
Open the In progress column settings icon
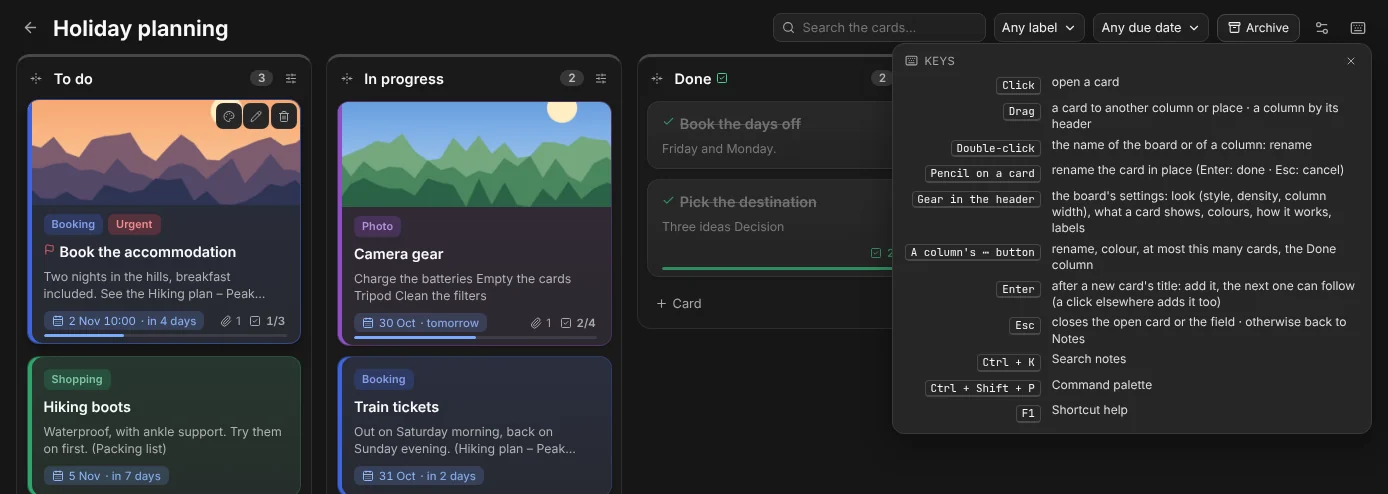(601, 79)
